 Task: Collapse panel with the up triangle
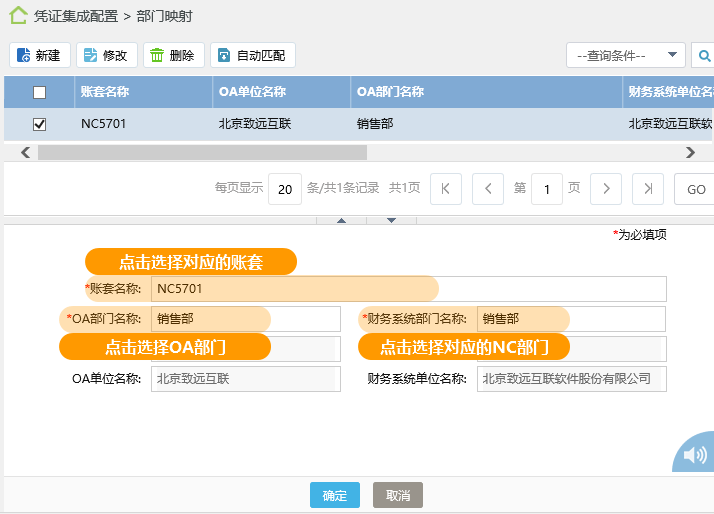341,219
